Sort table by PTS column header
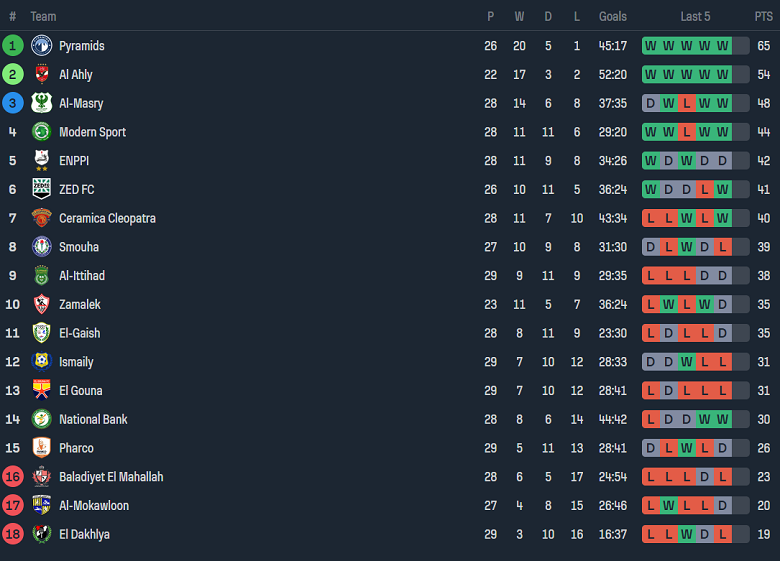Viewport: 780px width, 561px height. (x=764, y=16)
